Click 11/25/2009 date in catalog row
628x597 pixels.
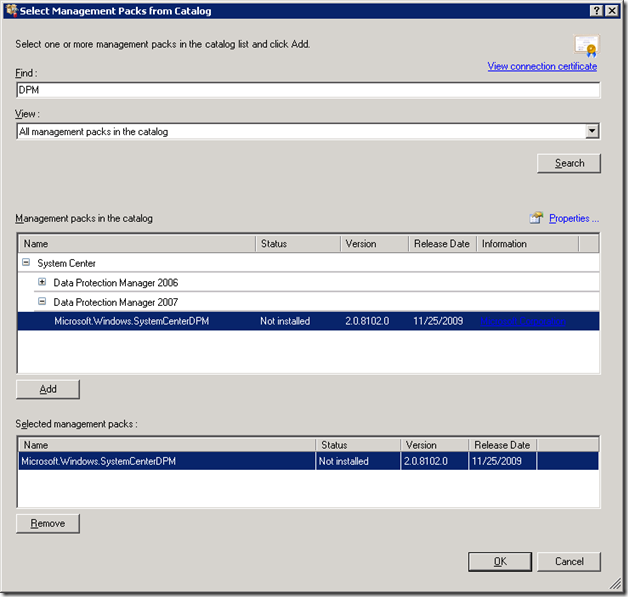click(438, 321)
